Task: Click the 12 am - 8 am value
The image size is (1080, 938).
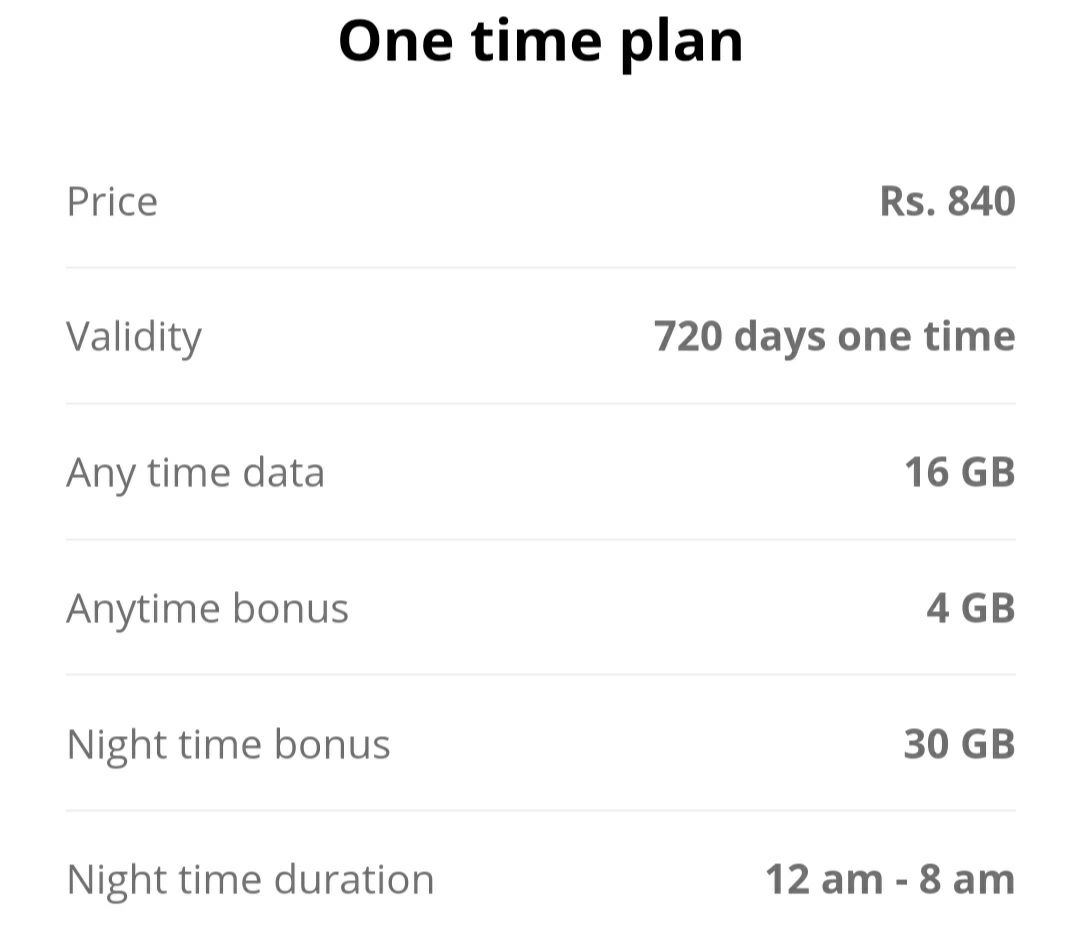Action: tap(891, 879)
